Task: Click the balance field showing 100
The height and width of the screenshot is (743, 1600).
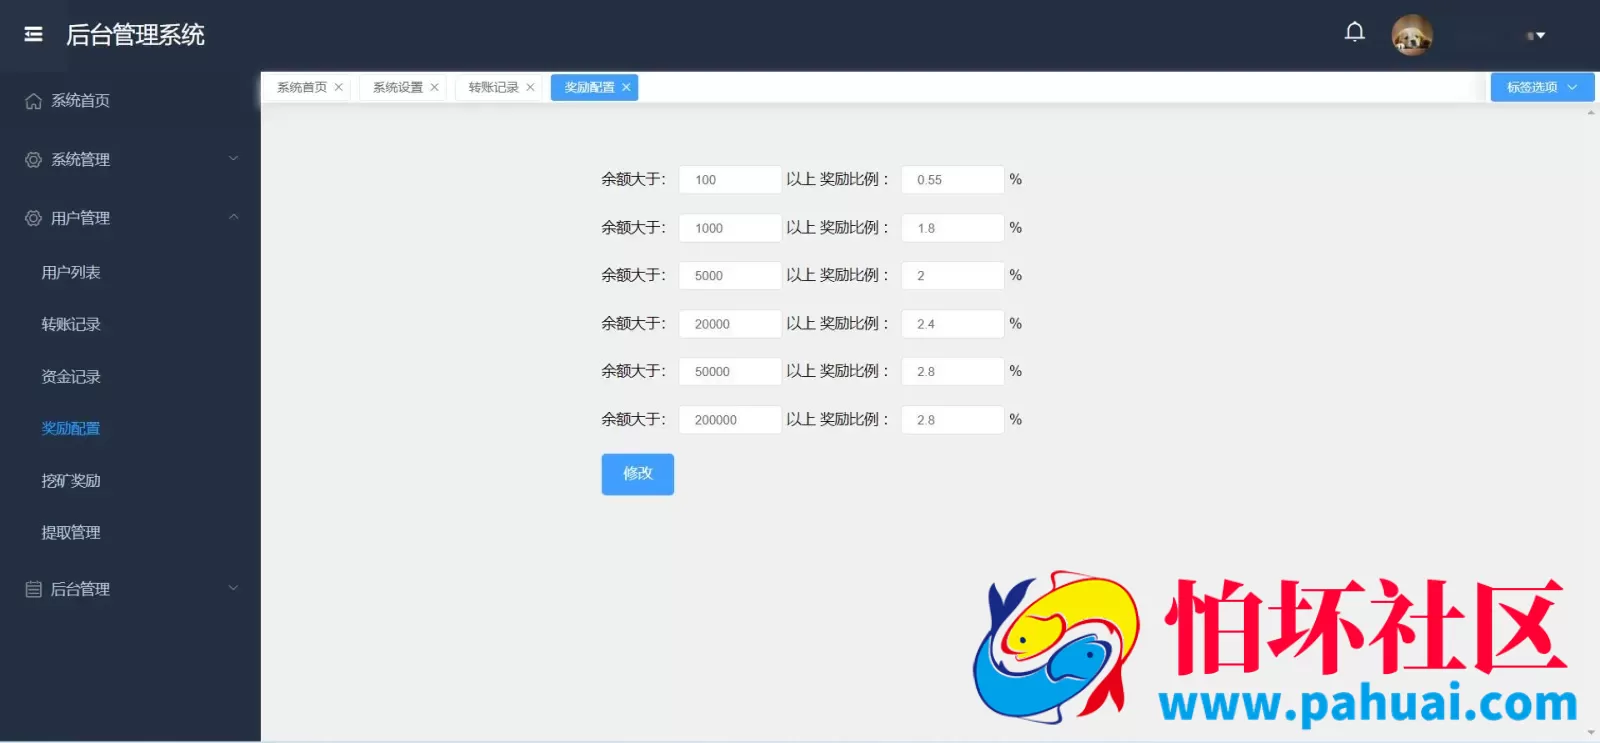Action: pos(730,180)
